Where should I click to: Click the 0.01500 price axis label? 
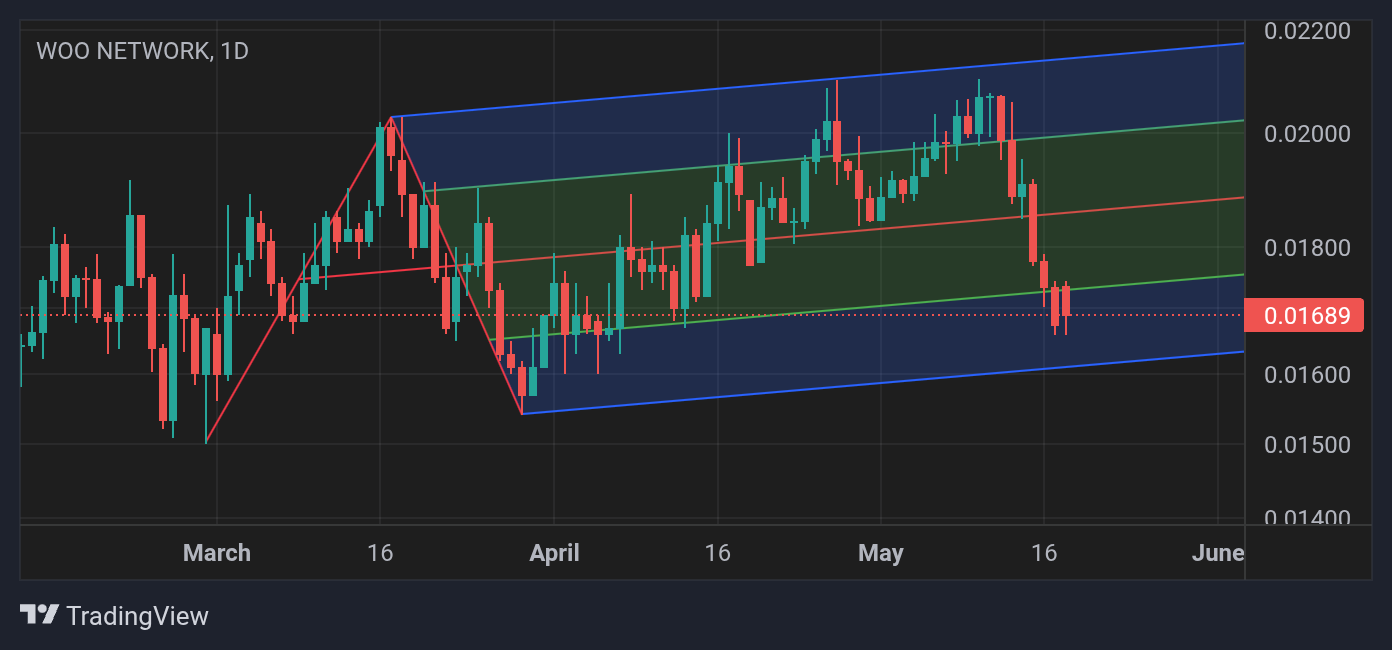(1307, 444)
